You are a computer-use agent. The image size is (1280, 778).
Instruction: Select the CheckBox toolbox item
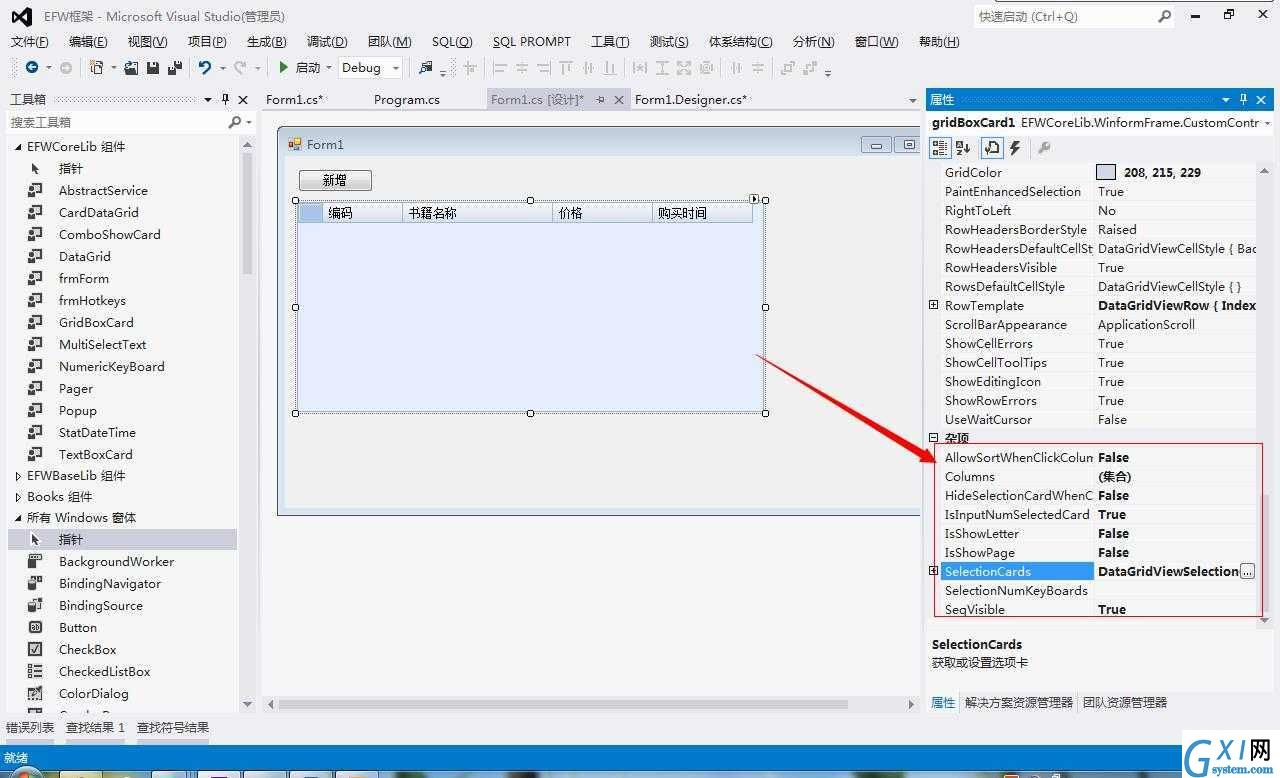tap(88, 649)
